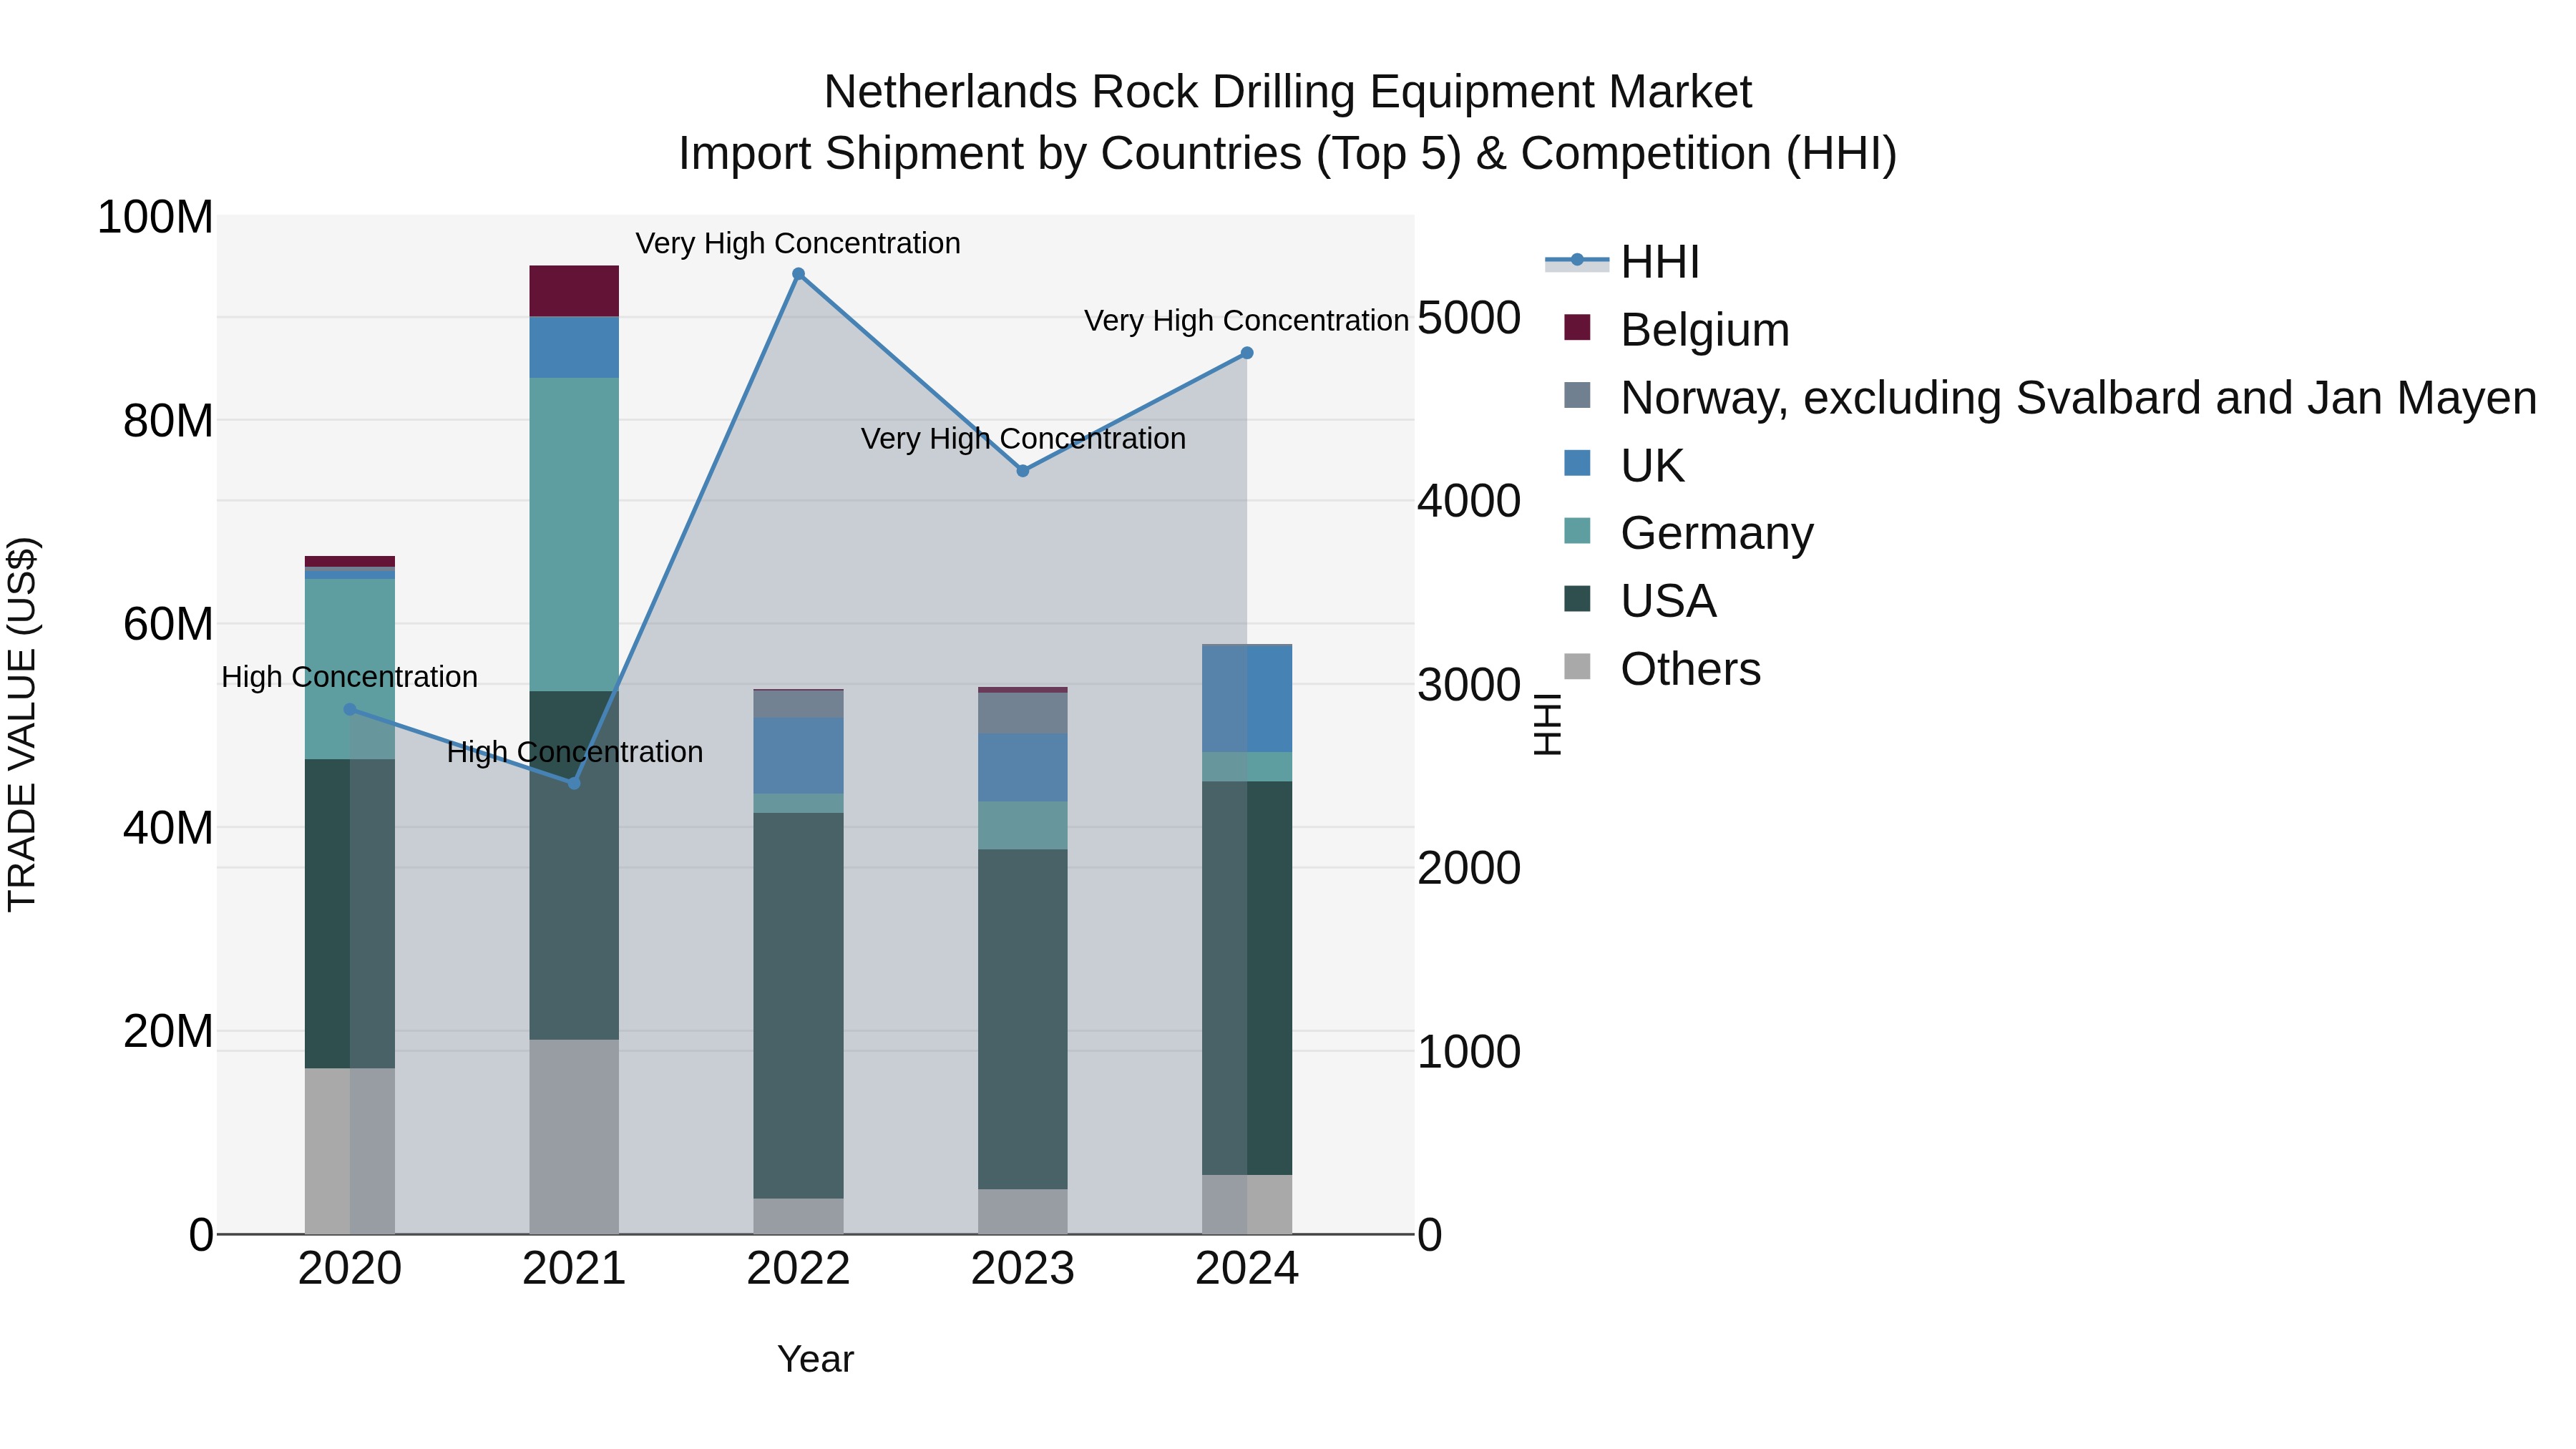
Task: Click the 1000 HHI axis tick label
Action: click(x=1469, y=1052)
